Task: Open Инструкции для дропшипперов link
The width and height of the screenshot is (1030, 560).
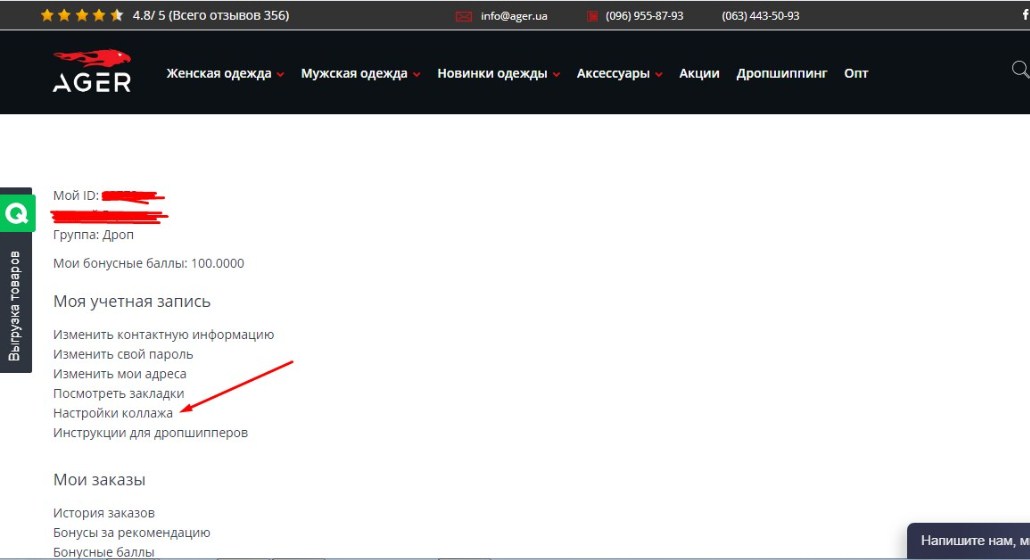Action: coord(150,433)
